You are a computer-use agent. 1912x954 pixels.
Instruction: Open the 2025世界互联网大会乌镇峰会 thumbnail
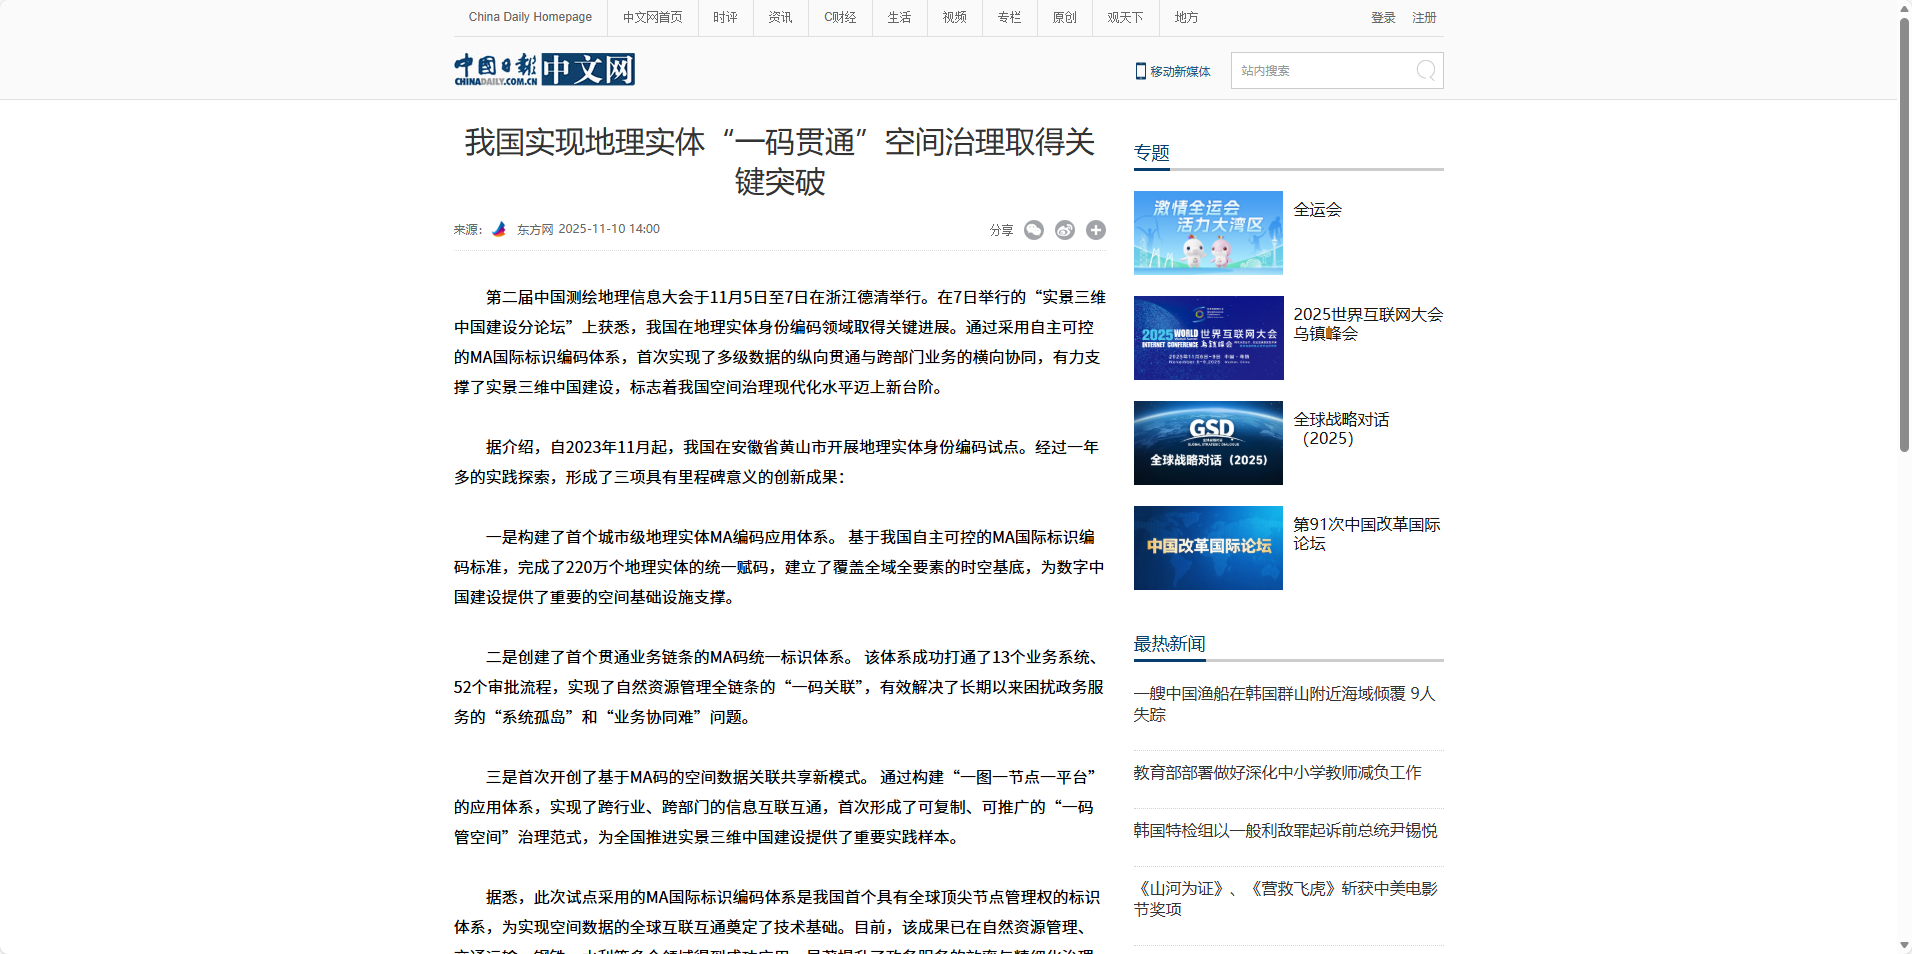[x=1208, y=338]
